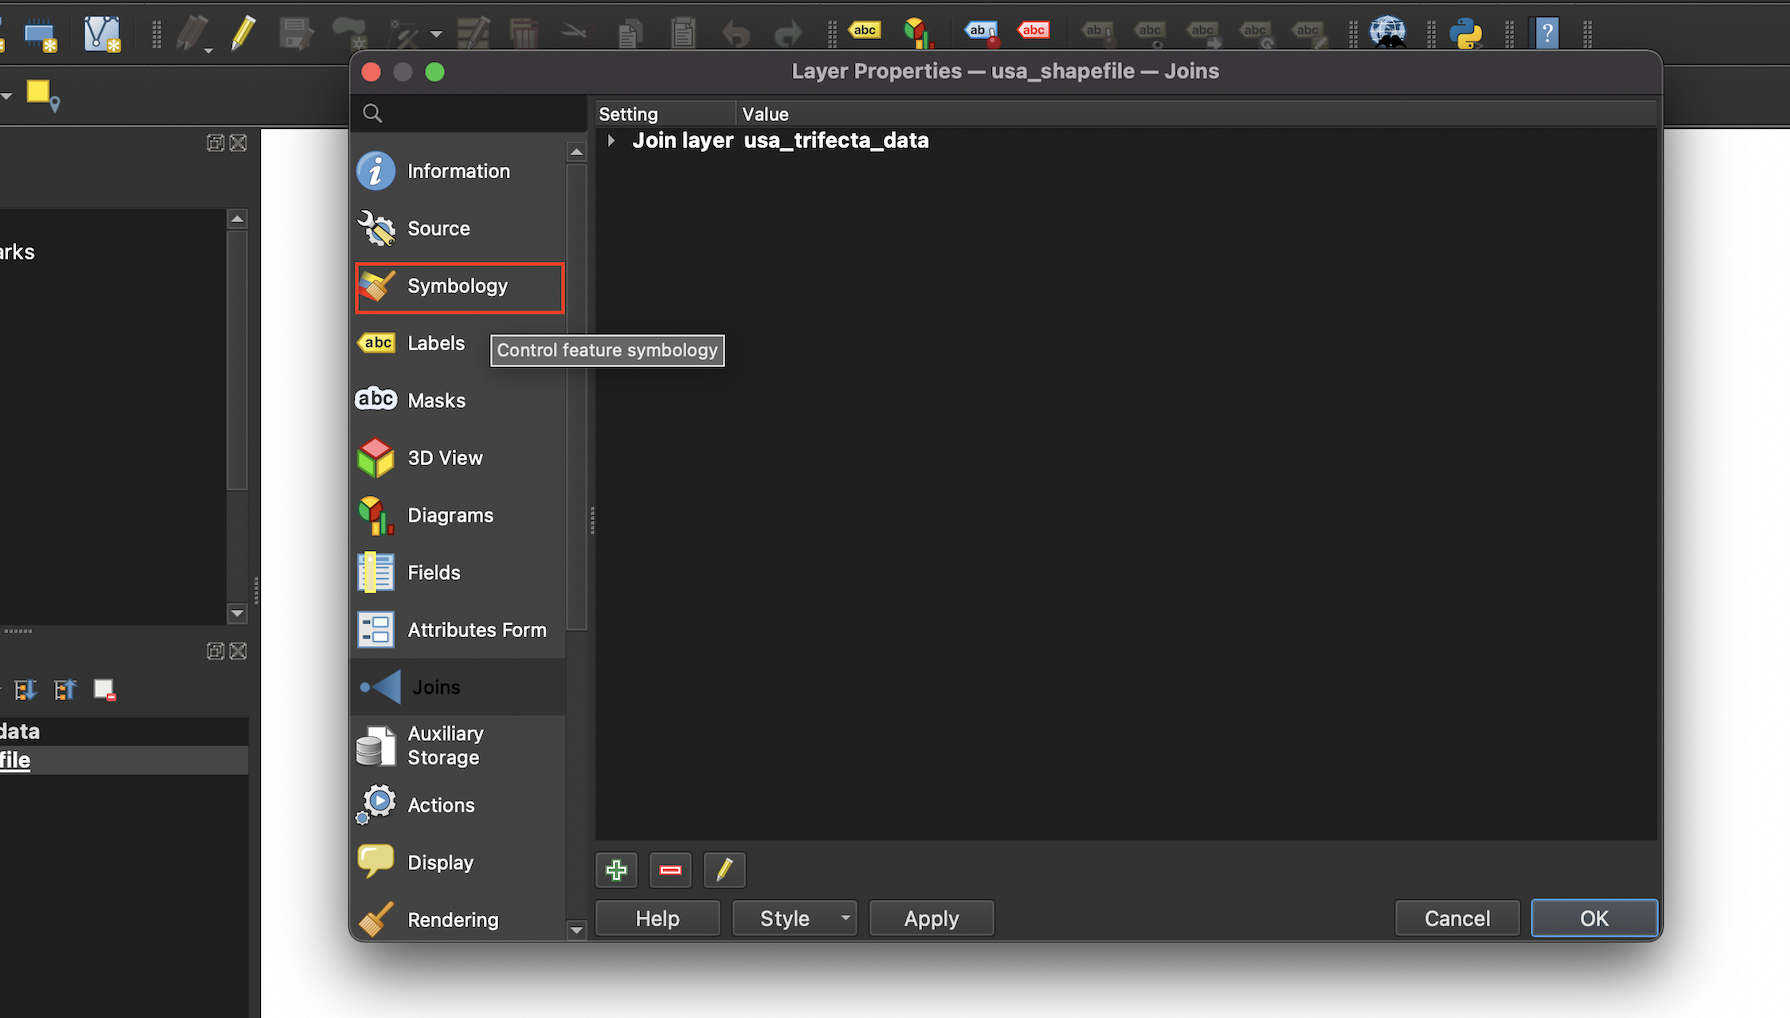The height and width of the screenshot is (1018, 1790).
Task: Launch the MetaSearch catalog tool
Action: 1388,32
